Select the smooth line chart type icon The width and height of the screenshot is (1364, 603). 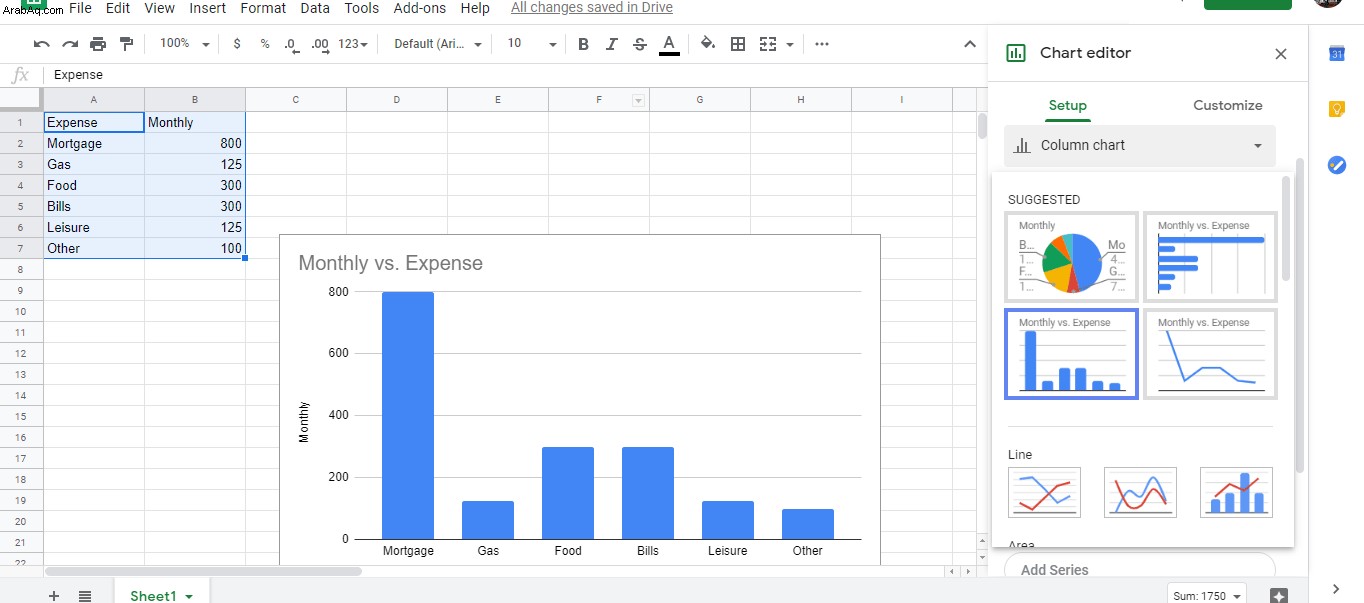(x=1140, y=492)
